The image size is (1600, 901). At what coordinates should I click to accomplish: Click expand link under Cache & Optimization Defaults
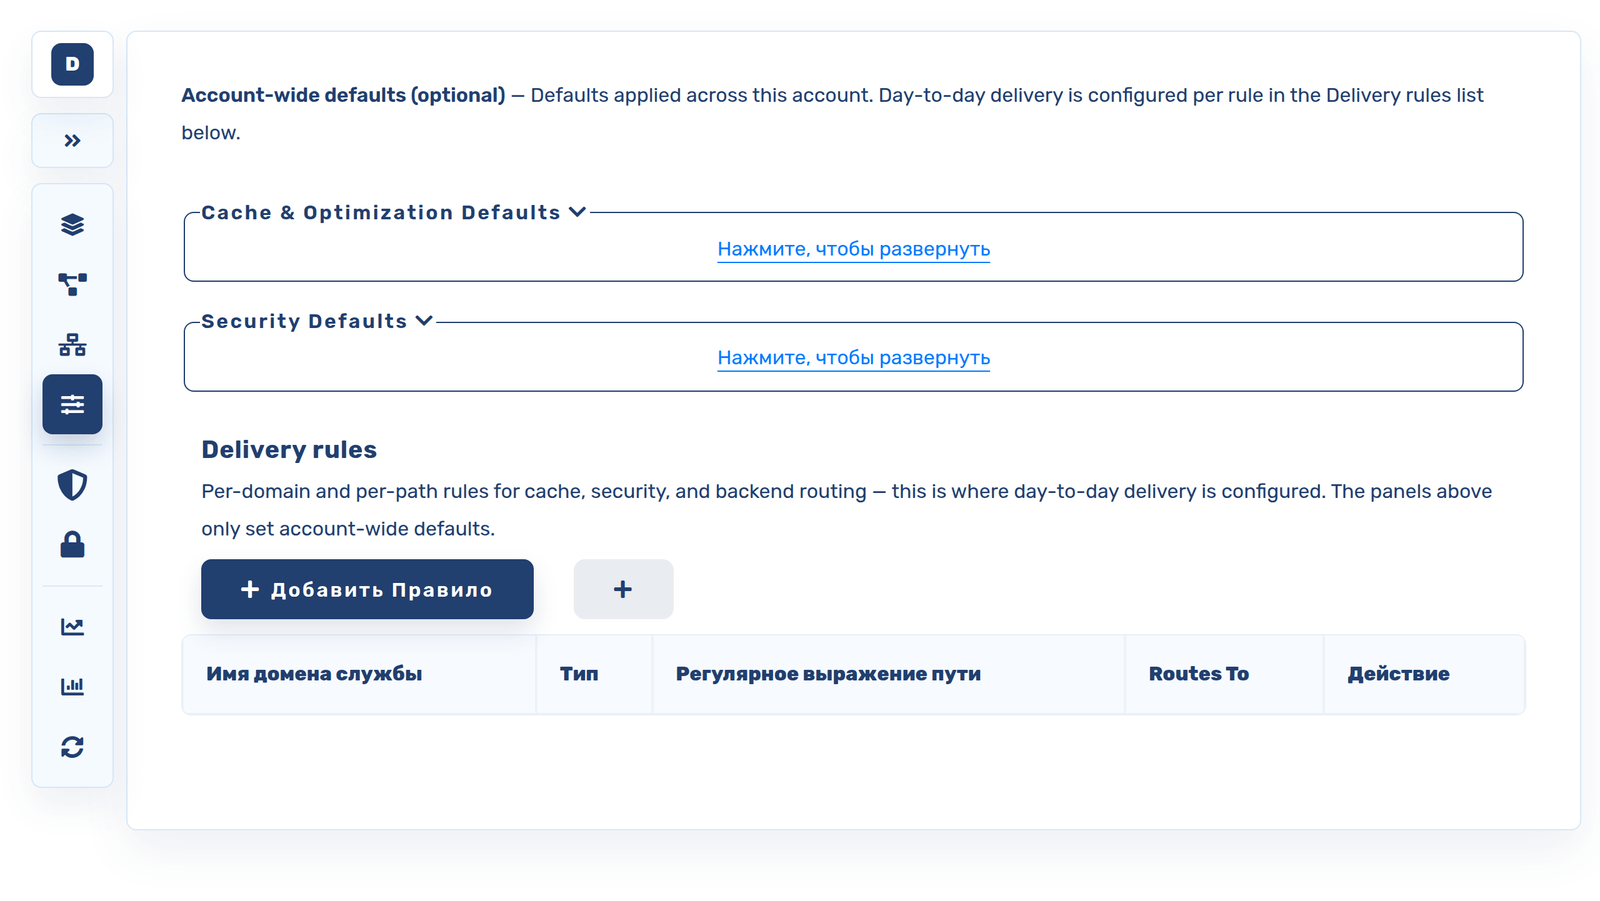(x=854, y=249)
